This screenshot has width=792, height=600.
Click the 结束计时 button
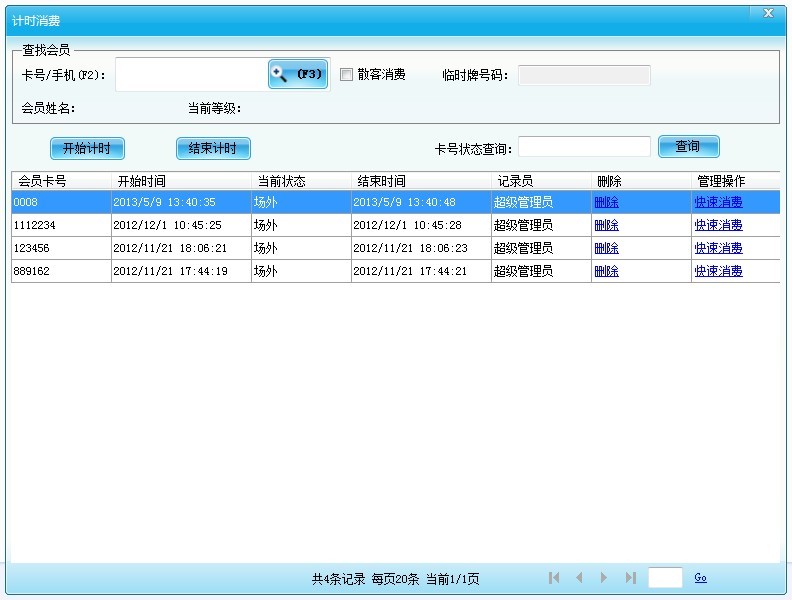(x=213, y=148)
